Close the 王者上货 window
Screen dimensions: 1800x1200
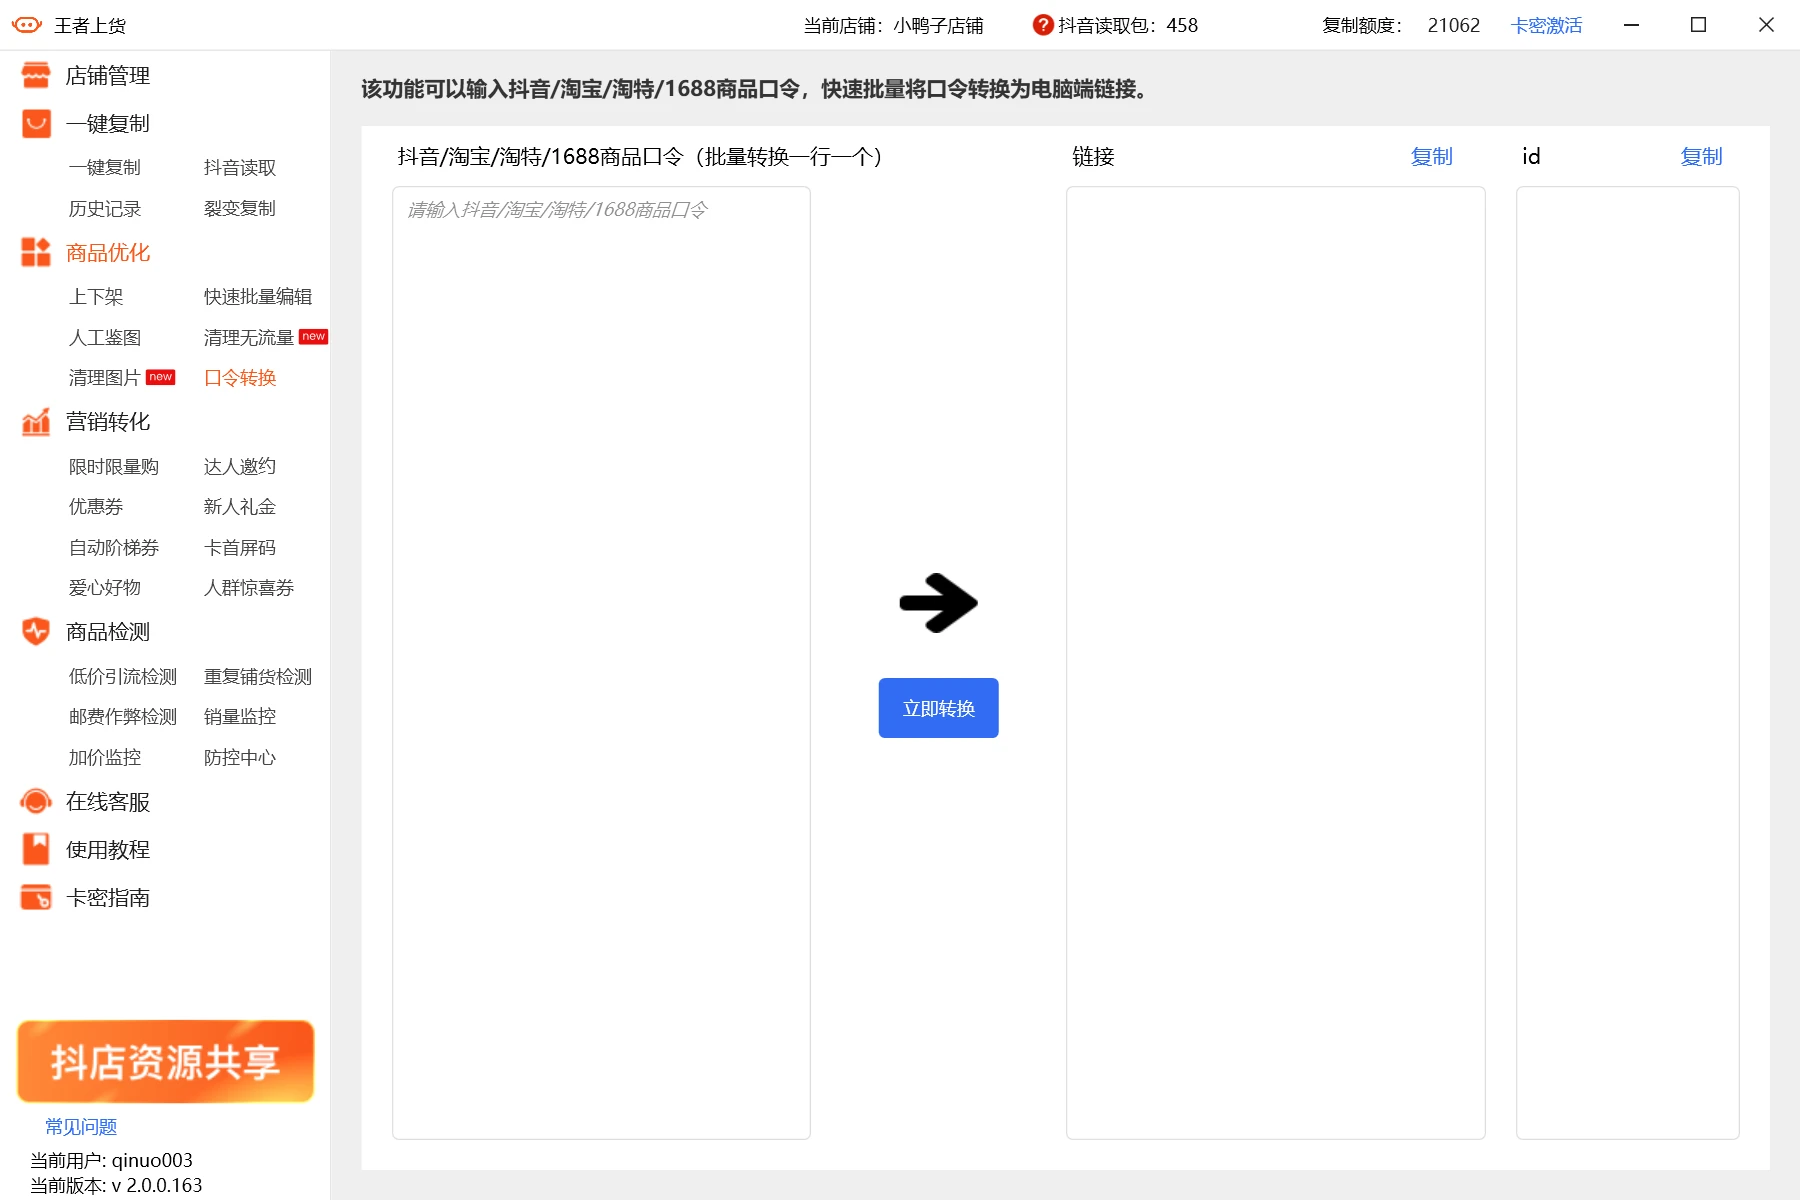1766,25
